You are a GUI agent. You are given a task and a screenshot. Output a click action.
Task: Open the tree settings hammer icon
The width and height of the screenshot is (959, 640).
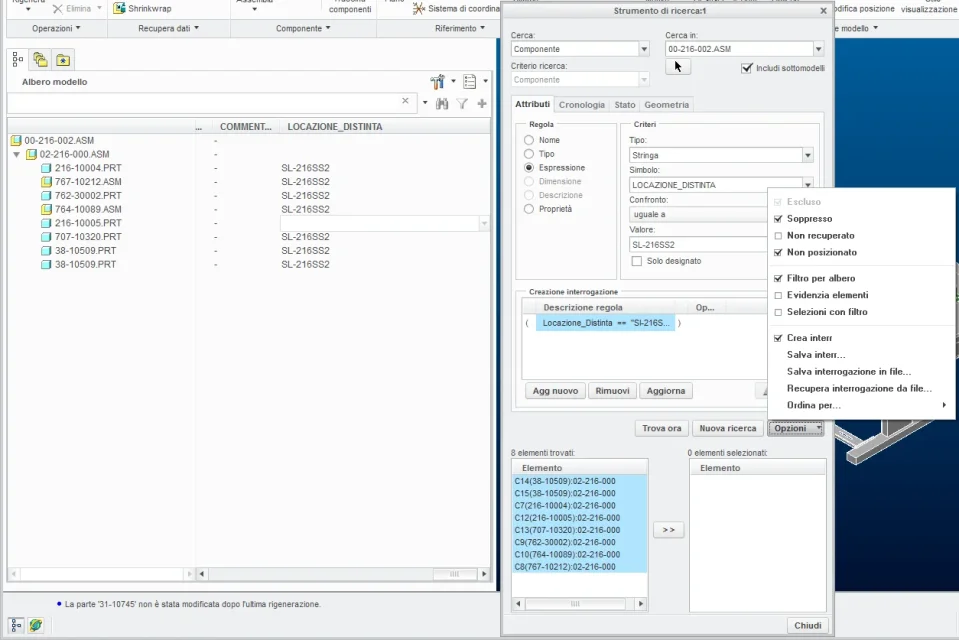click(437, 81)
